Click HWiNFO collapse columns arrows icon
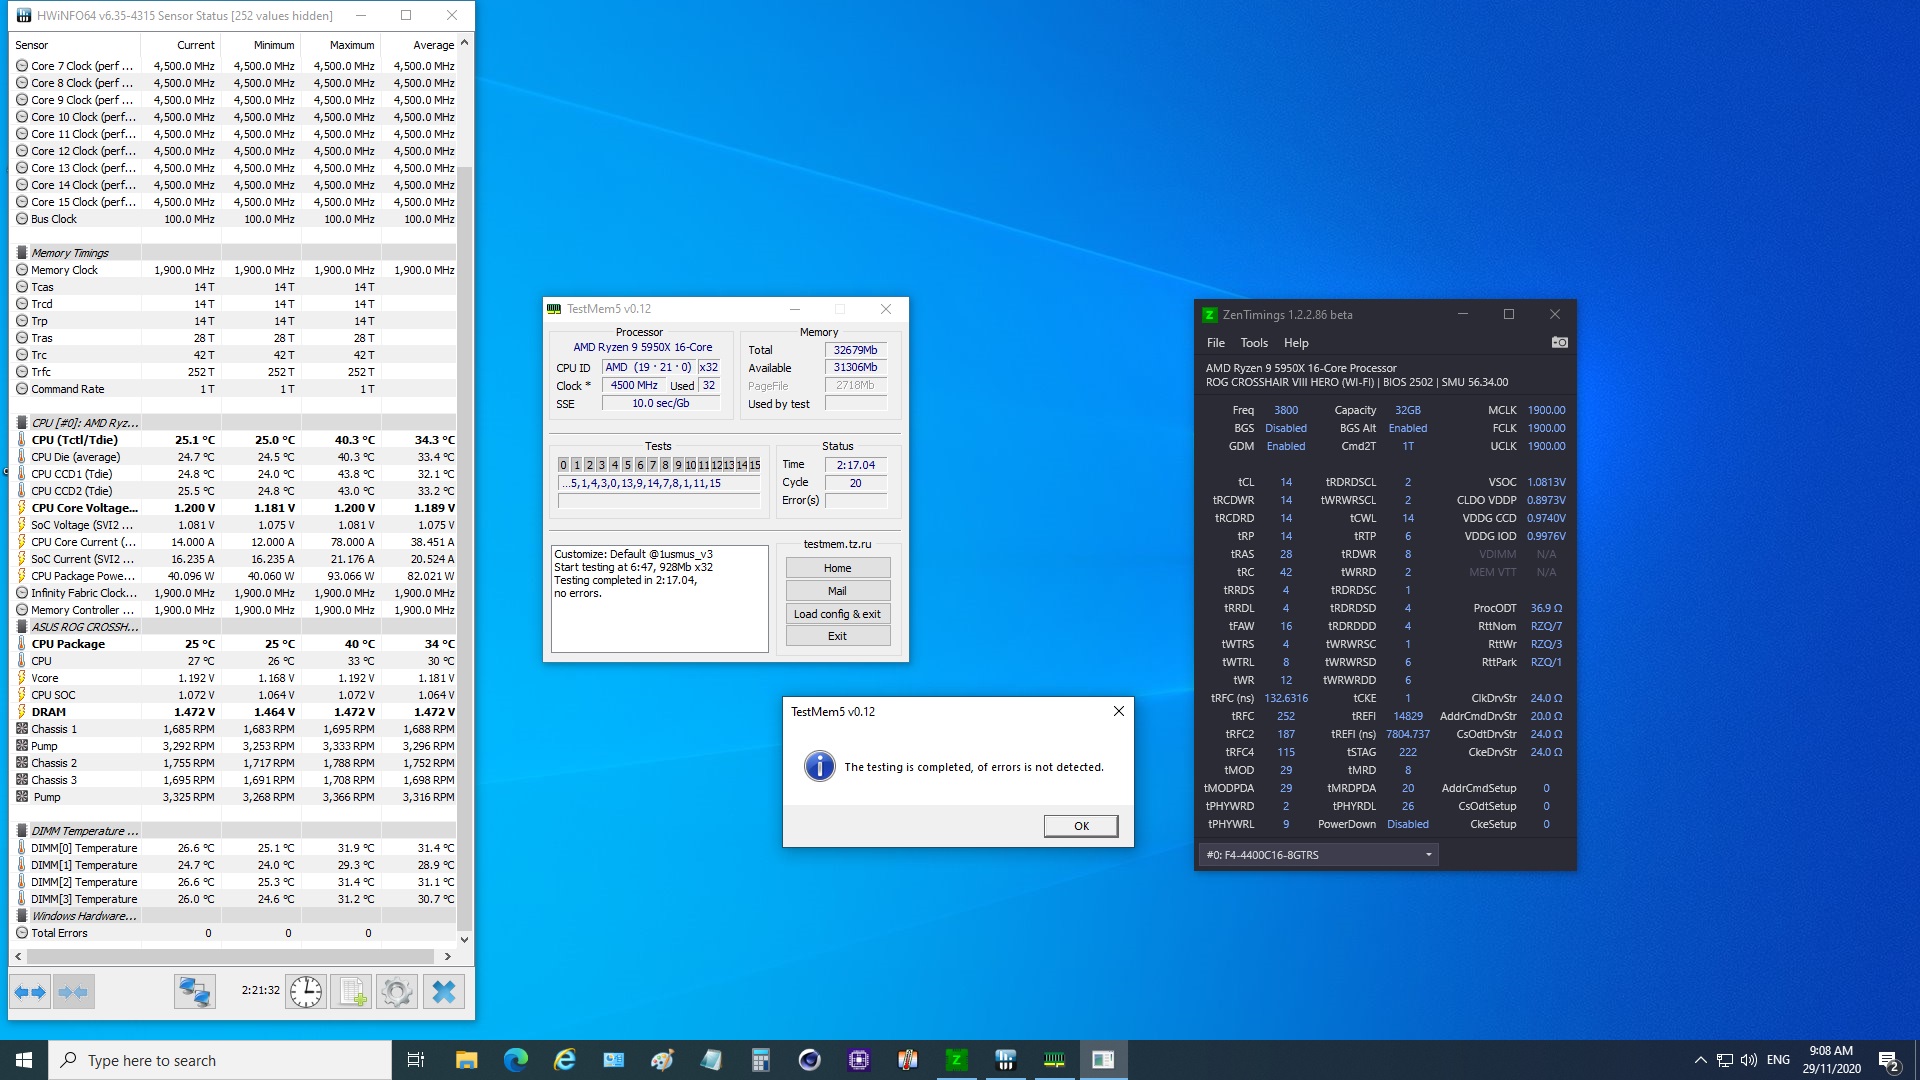Screen dimensions: 1920x1080 coord(73,992)
